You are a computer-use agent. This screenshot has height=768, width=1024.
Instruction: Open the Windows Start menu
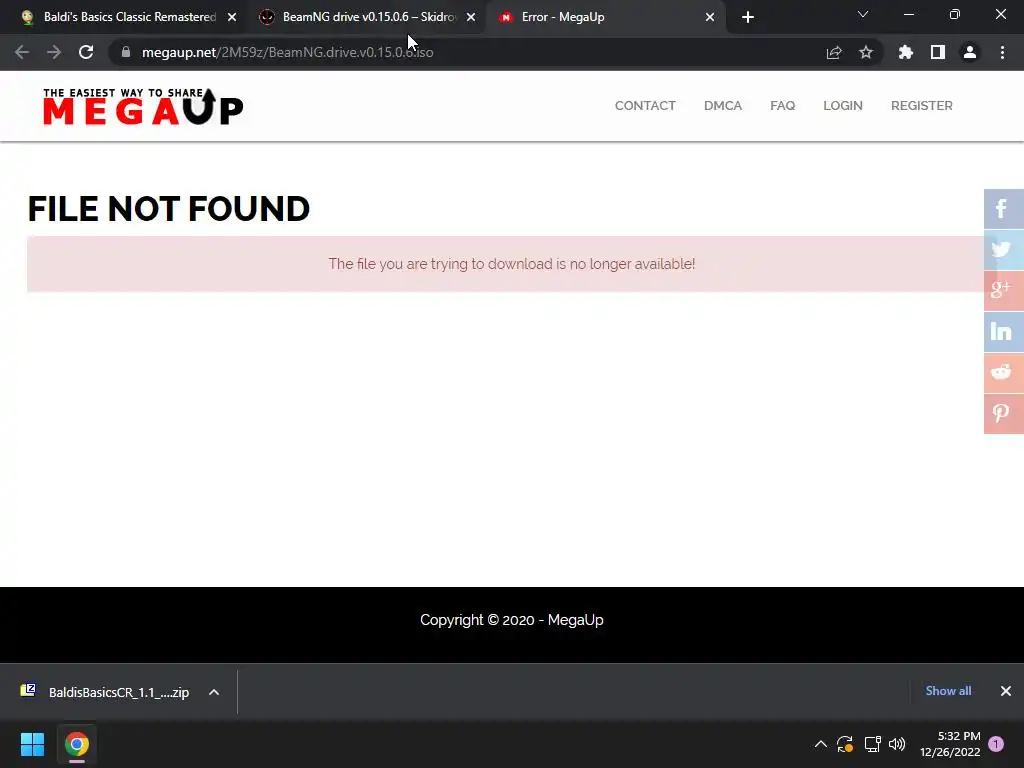pos(32,744)
